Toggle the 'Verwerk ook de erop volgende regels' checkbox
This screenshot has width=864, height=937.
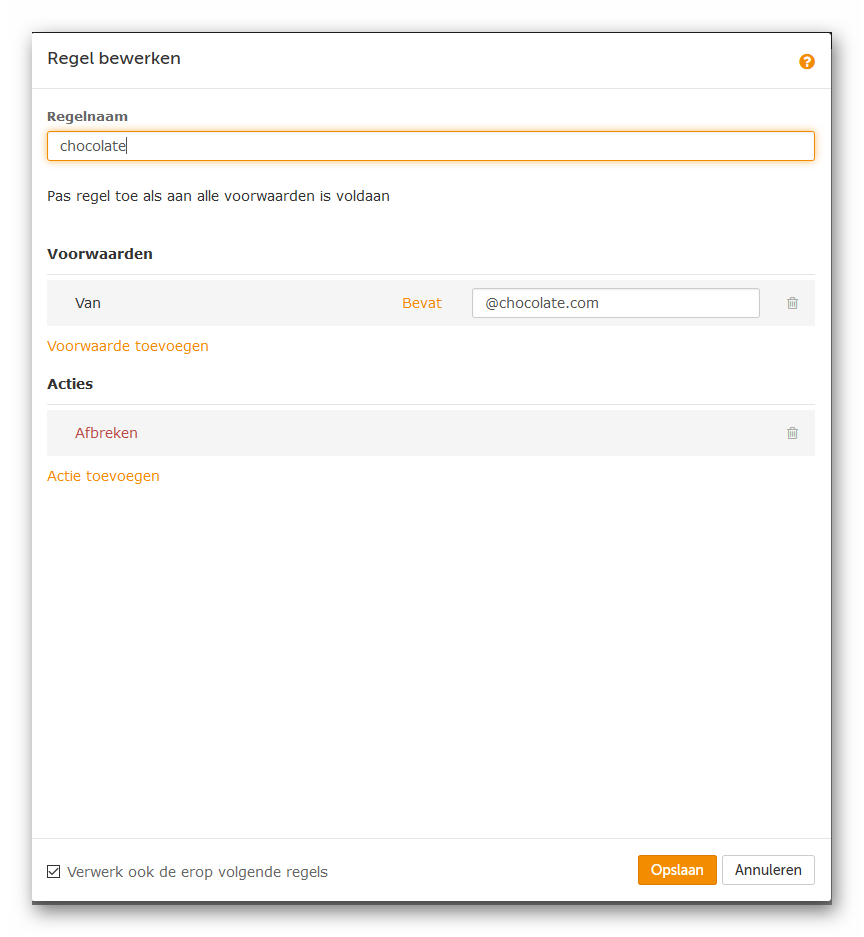pos(54,871)
